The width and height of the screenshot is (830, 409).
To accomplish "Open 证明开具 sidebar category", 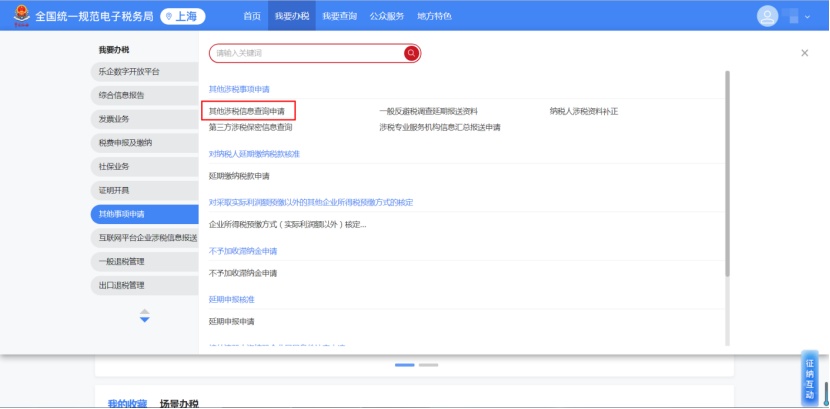I will pyautogui.click(x=114, y=190).
